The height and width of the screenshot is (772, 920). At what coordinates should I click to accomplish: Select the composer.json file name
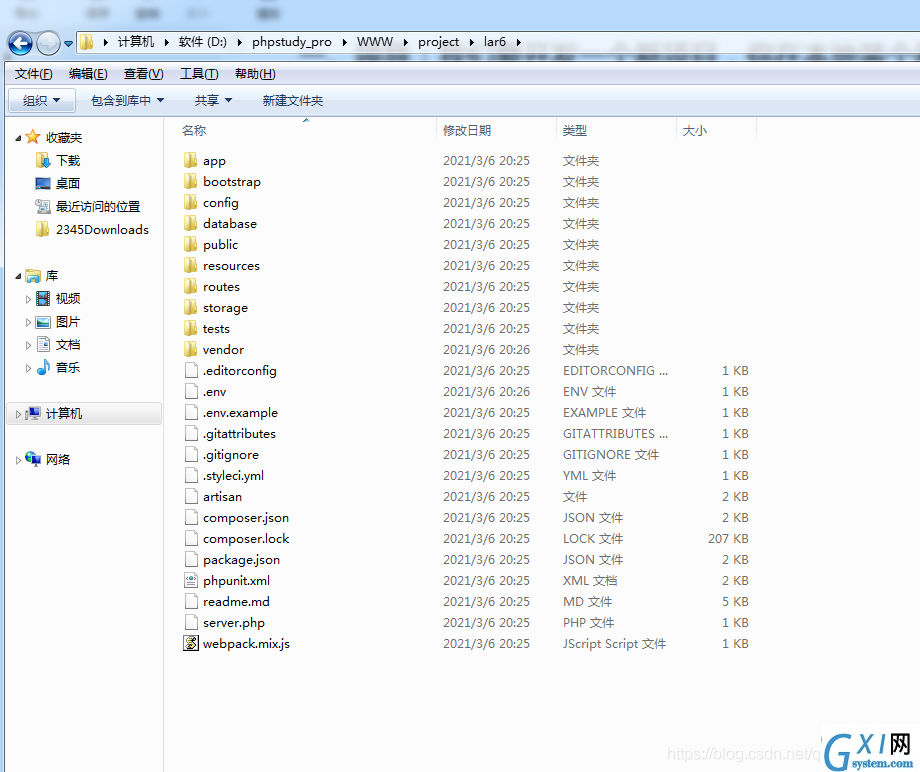(246, 517)
